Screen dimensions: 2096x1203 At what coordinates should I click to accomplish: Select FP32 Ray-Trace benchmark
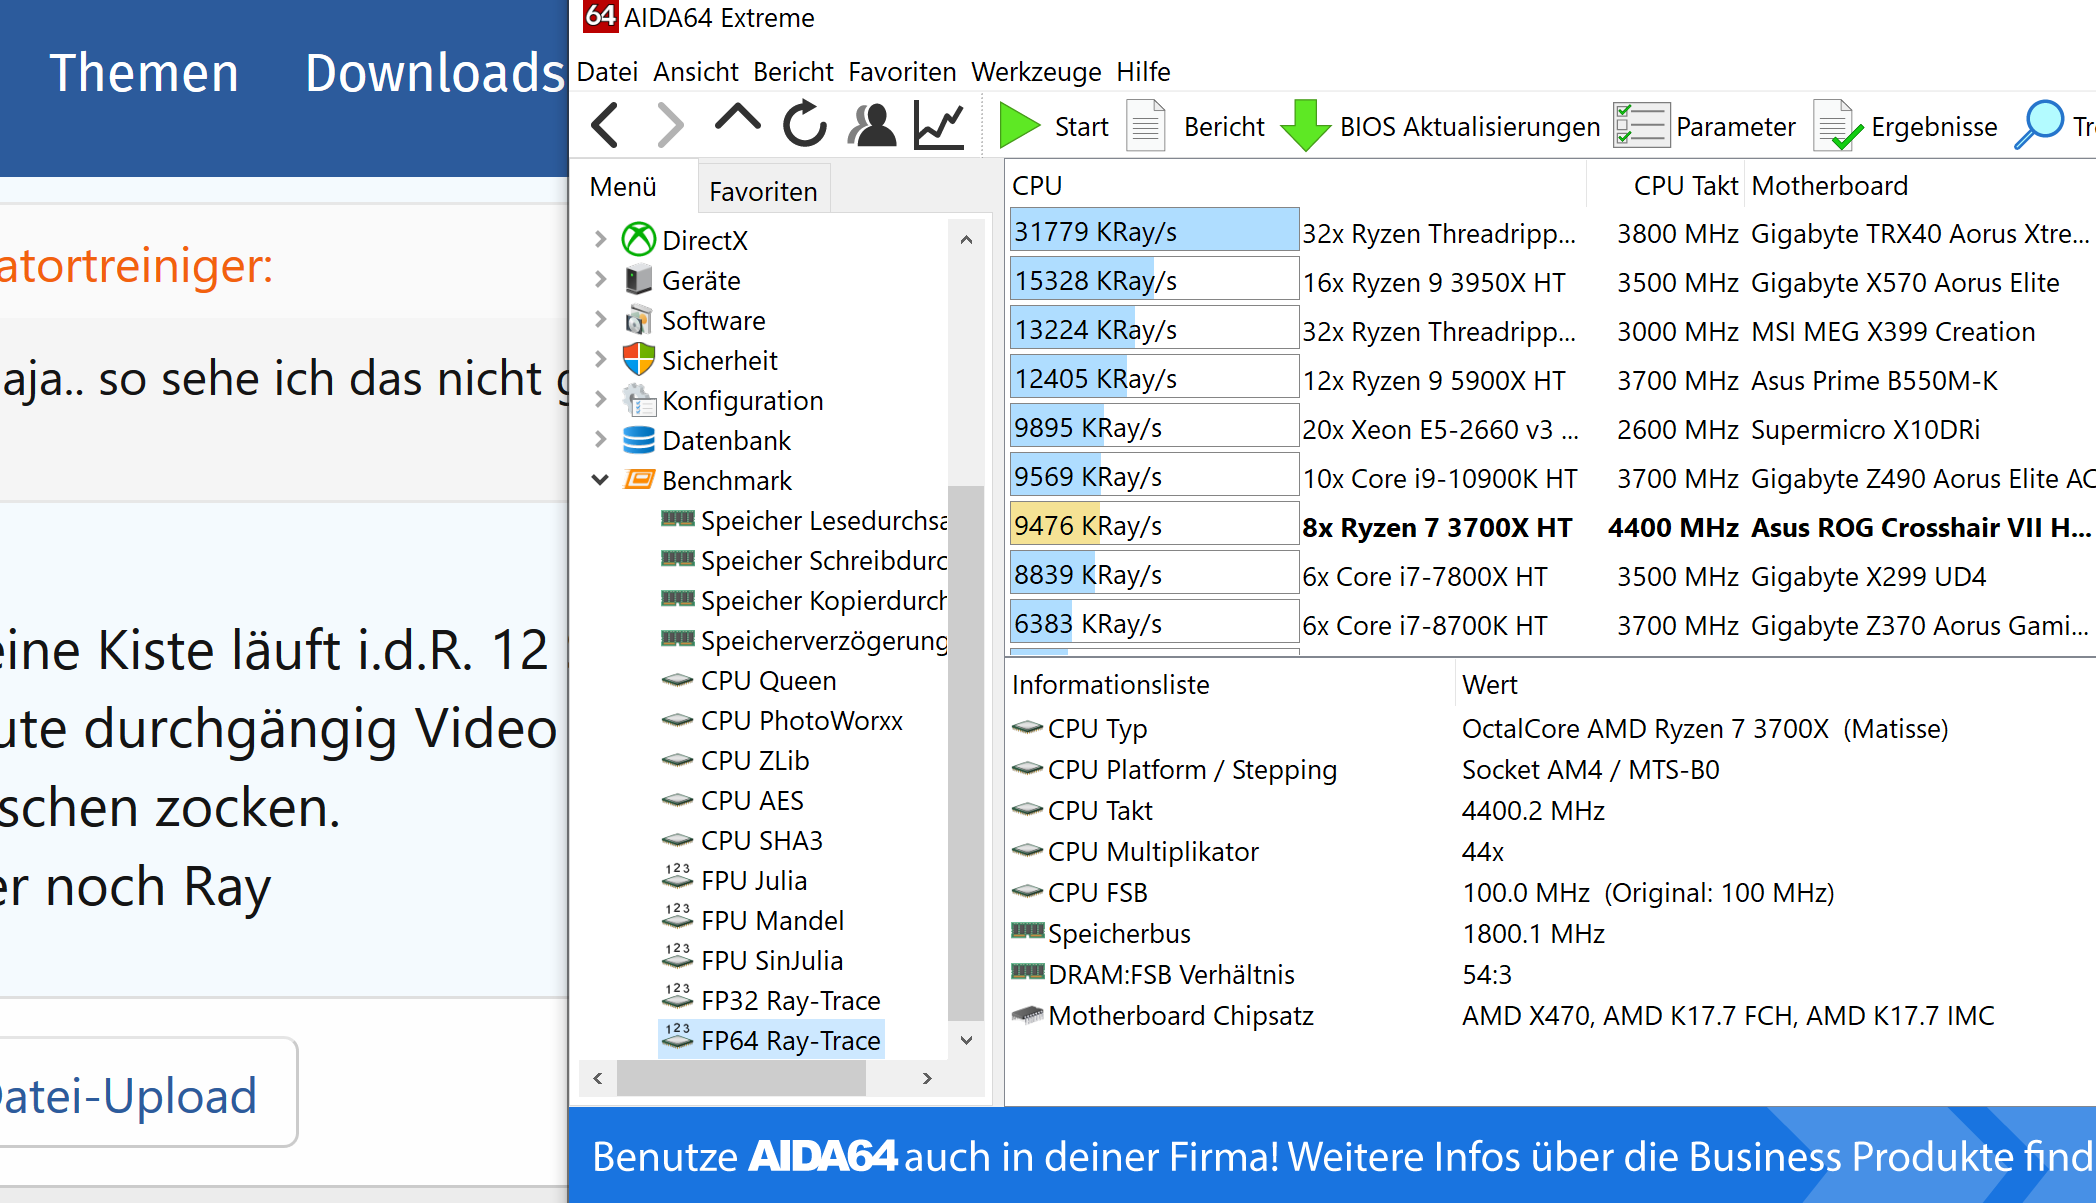point(790,1000)
